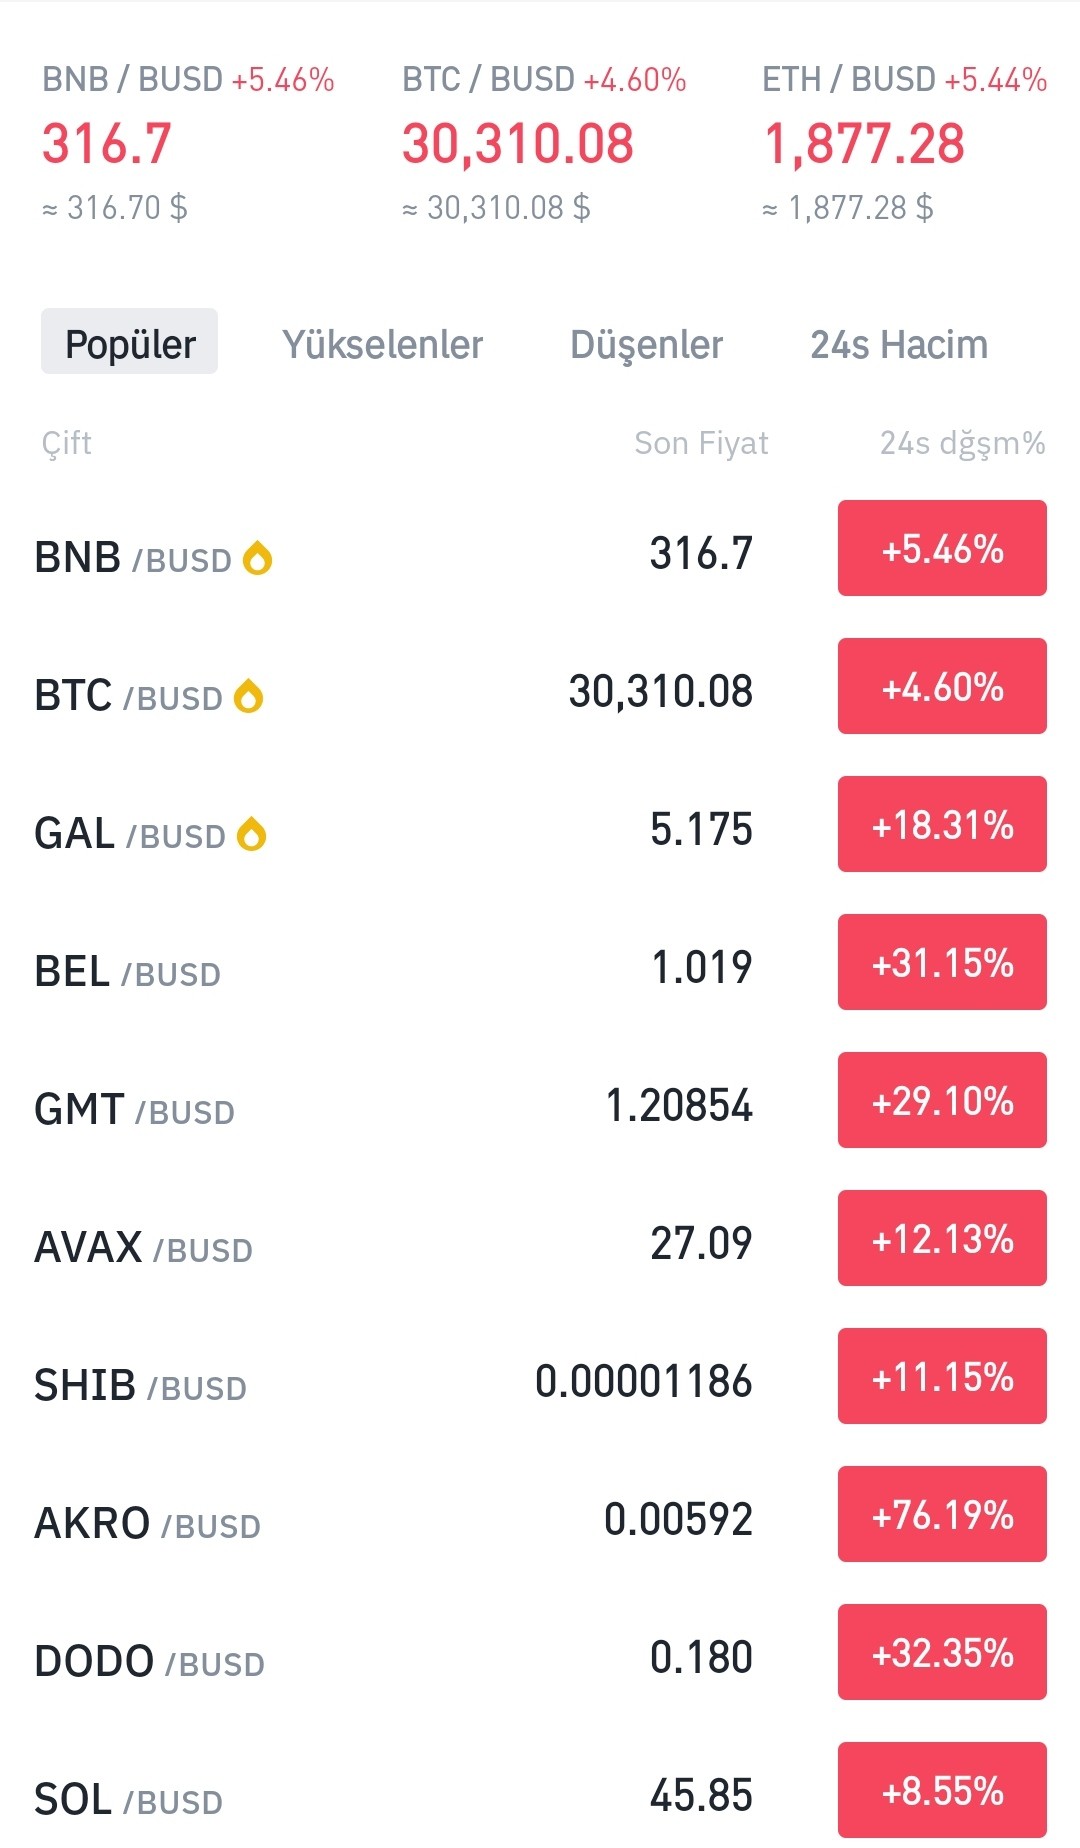Screen dimensions: 1080x1848
Task: Open the BNB / BUSD summary card
Action: pyautogui.click(x=188, y=142)
